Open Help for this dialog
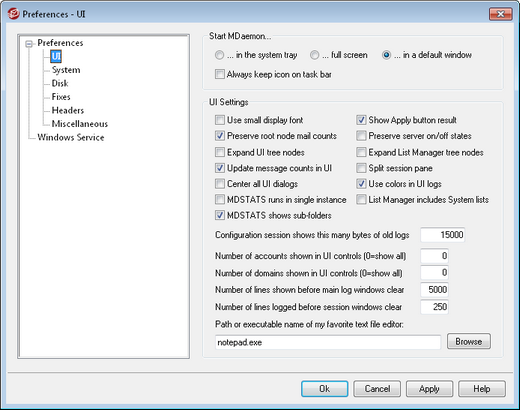520x410 pixels. 482,389
